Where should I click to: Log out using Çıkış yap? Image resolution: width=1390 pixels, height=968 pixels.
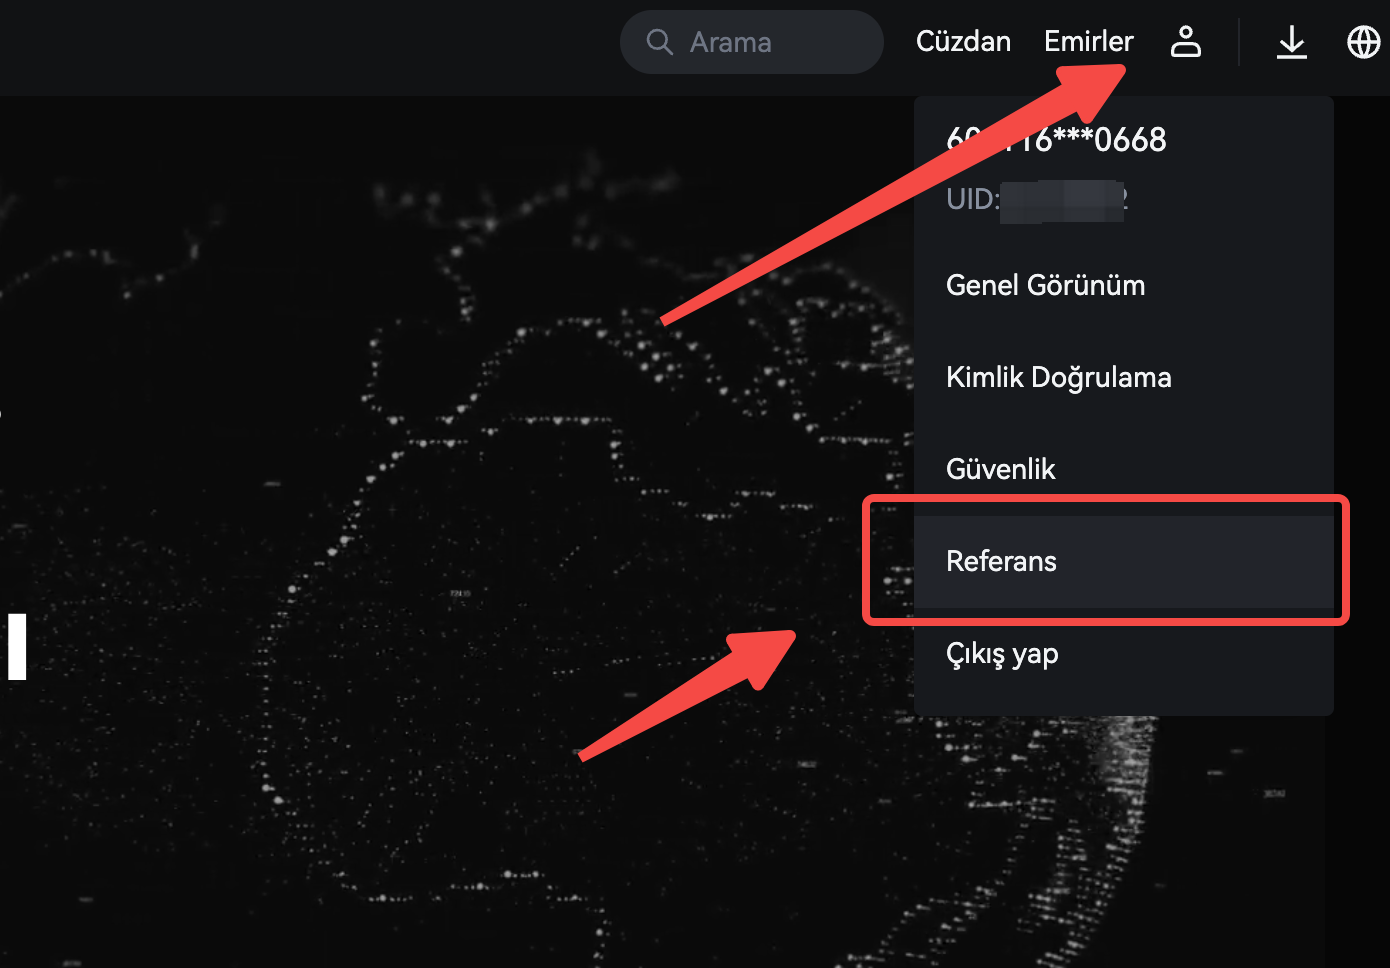point(1002,654)
